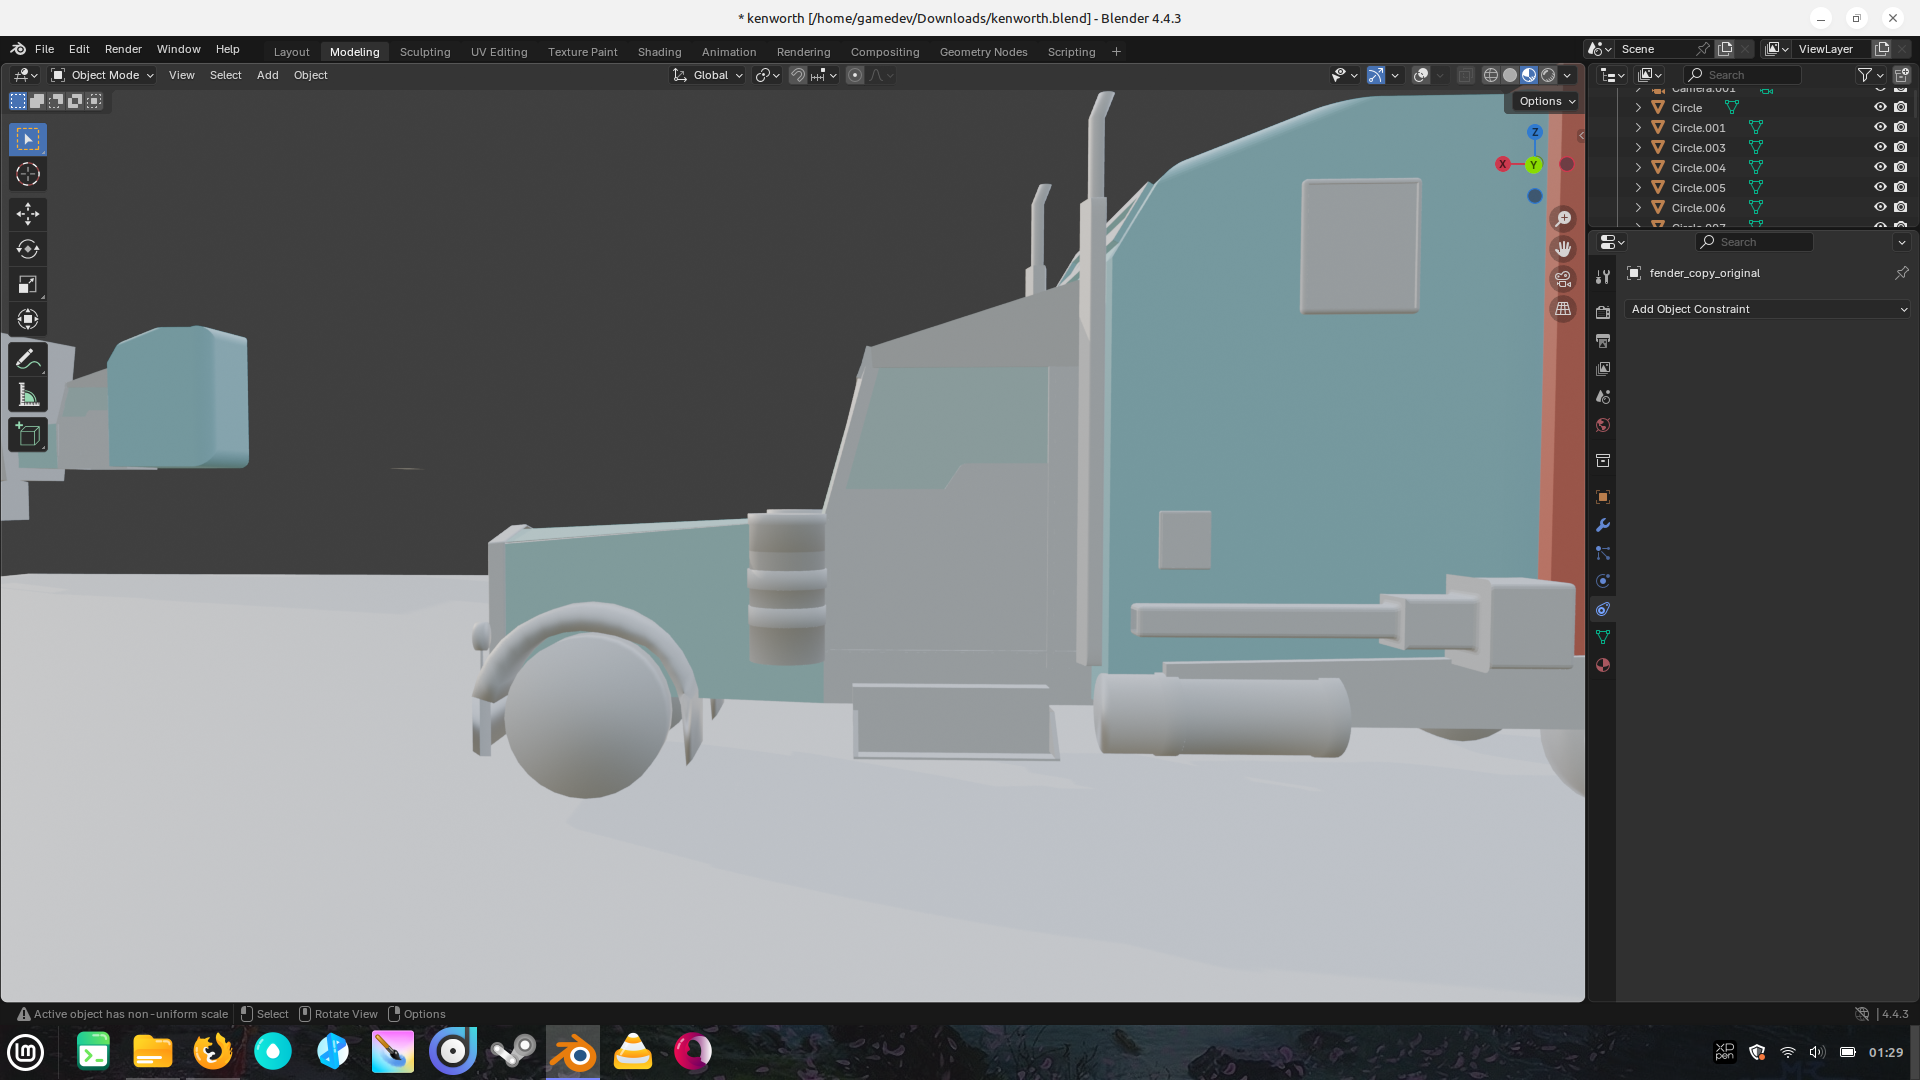This screenshot has width=1920, height=1080.
Task: Switch to rendered viewport shading
Action: coord(1548,75)
